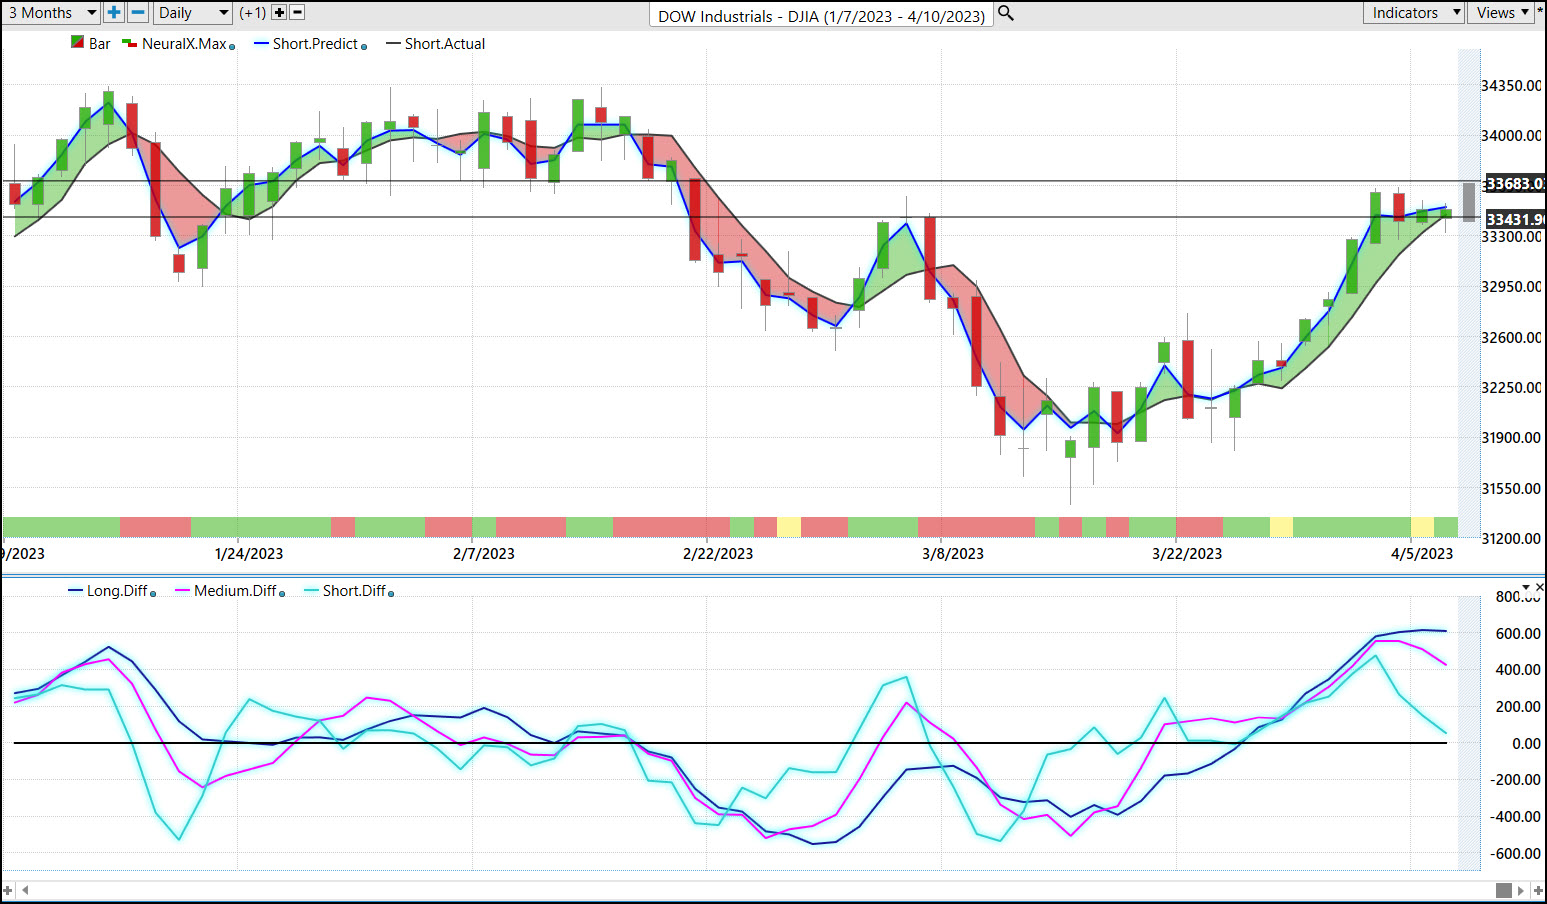Click the 33683 price marker label
Image resolution: width=1547 pixels, height=904 pixels.
click(1513, 184)
